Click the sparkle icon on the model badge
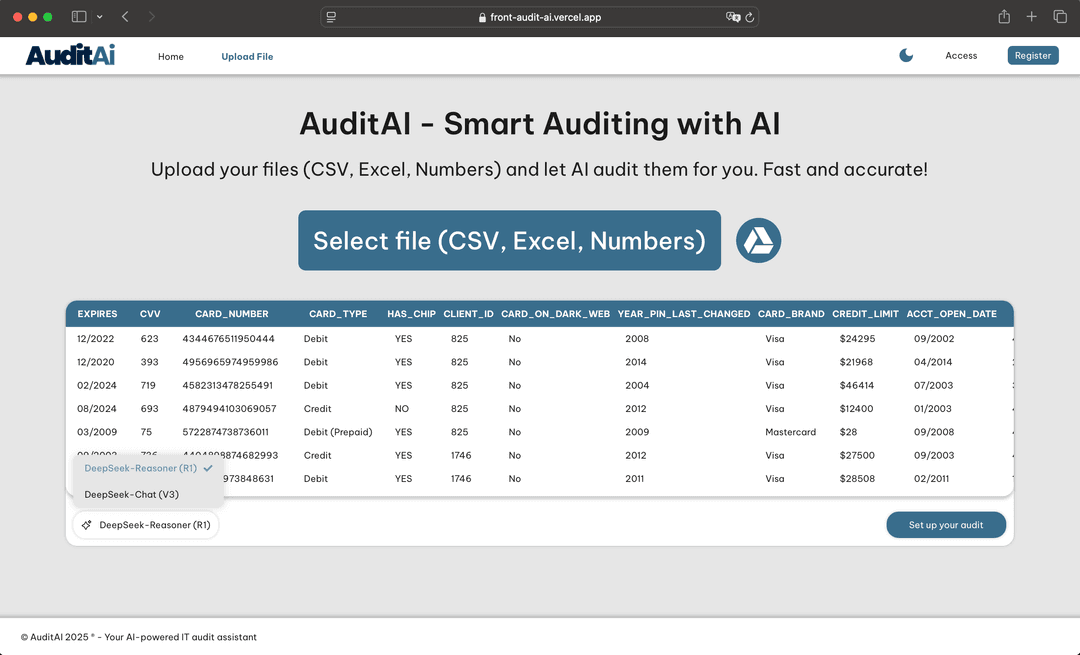 click(x=86, y=524)
